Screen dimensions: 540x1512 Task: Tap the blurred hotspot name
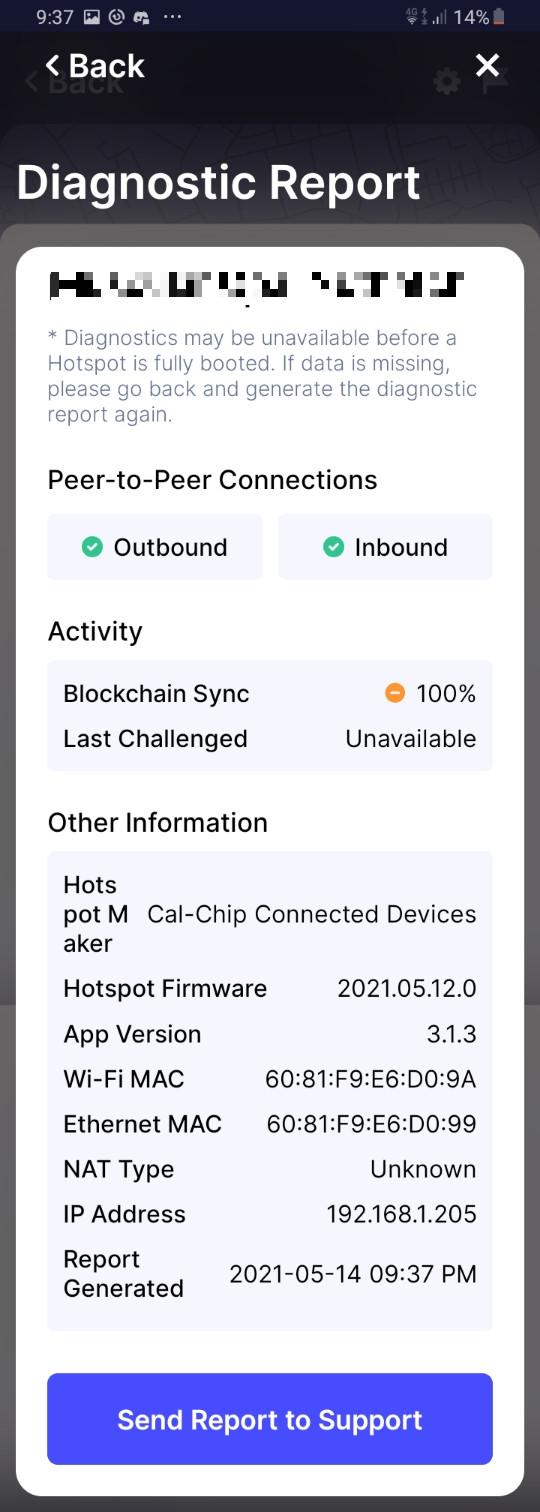click(x=257, y=286)
